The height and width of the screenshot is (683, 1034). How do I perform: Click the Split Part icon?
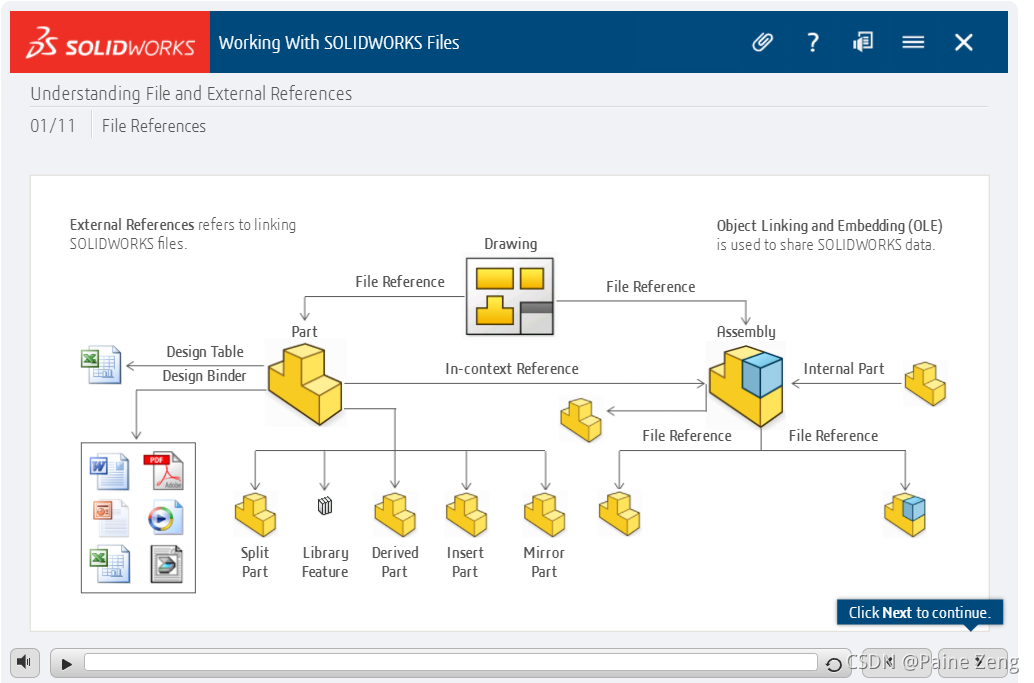tap(255, 515)
